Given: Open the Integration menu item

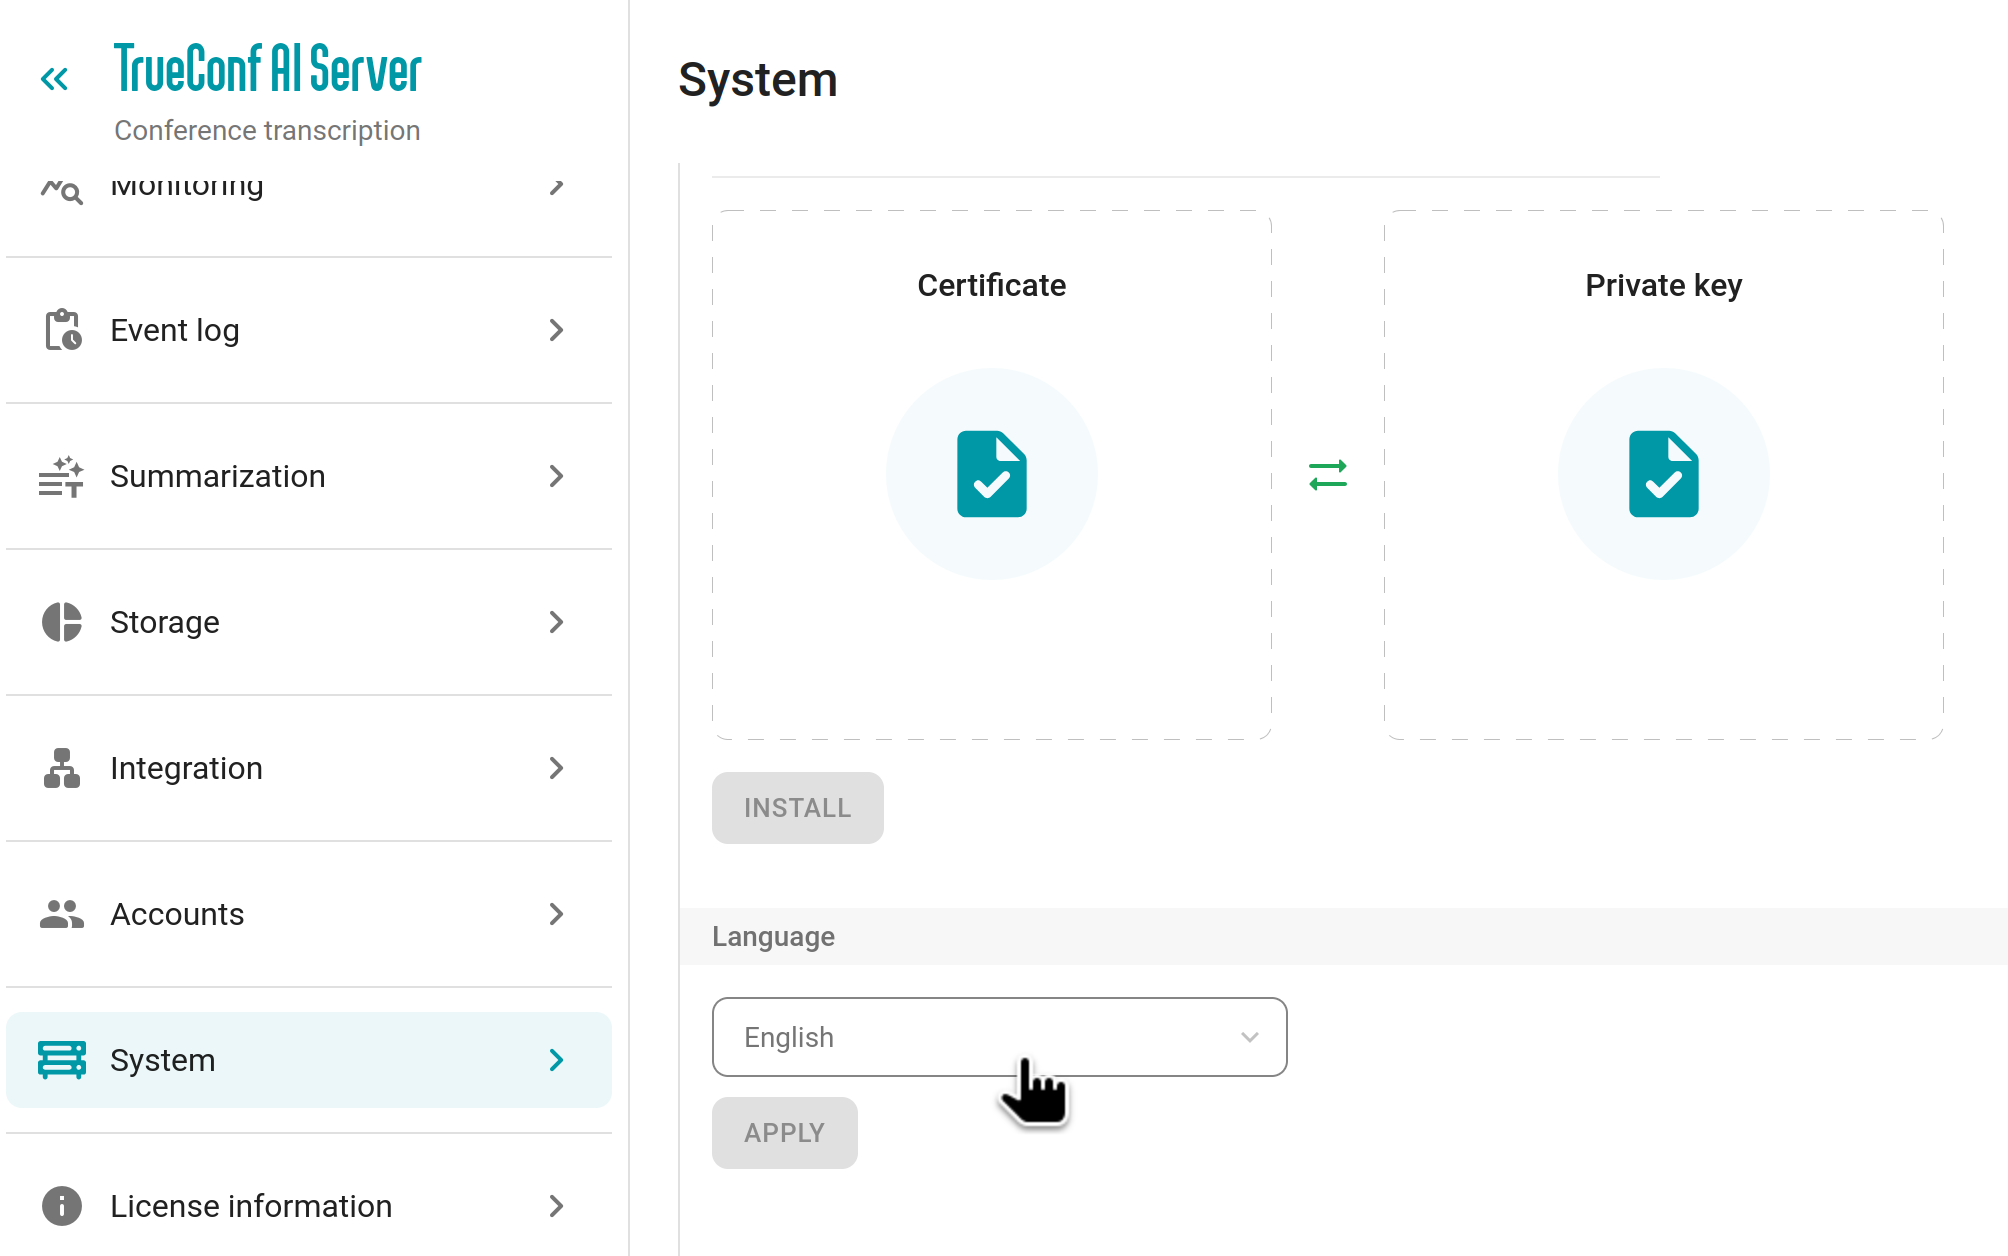Looking at the screenshot, I should (187, 768).
